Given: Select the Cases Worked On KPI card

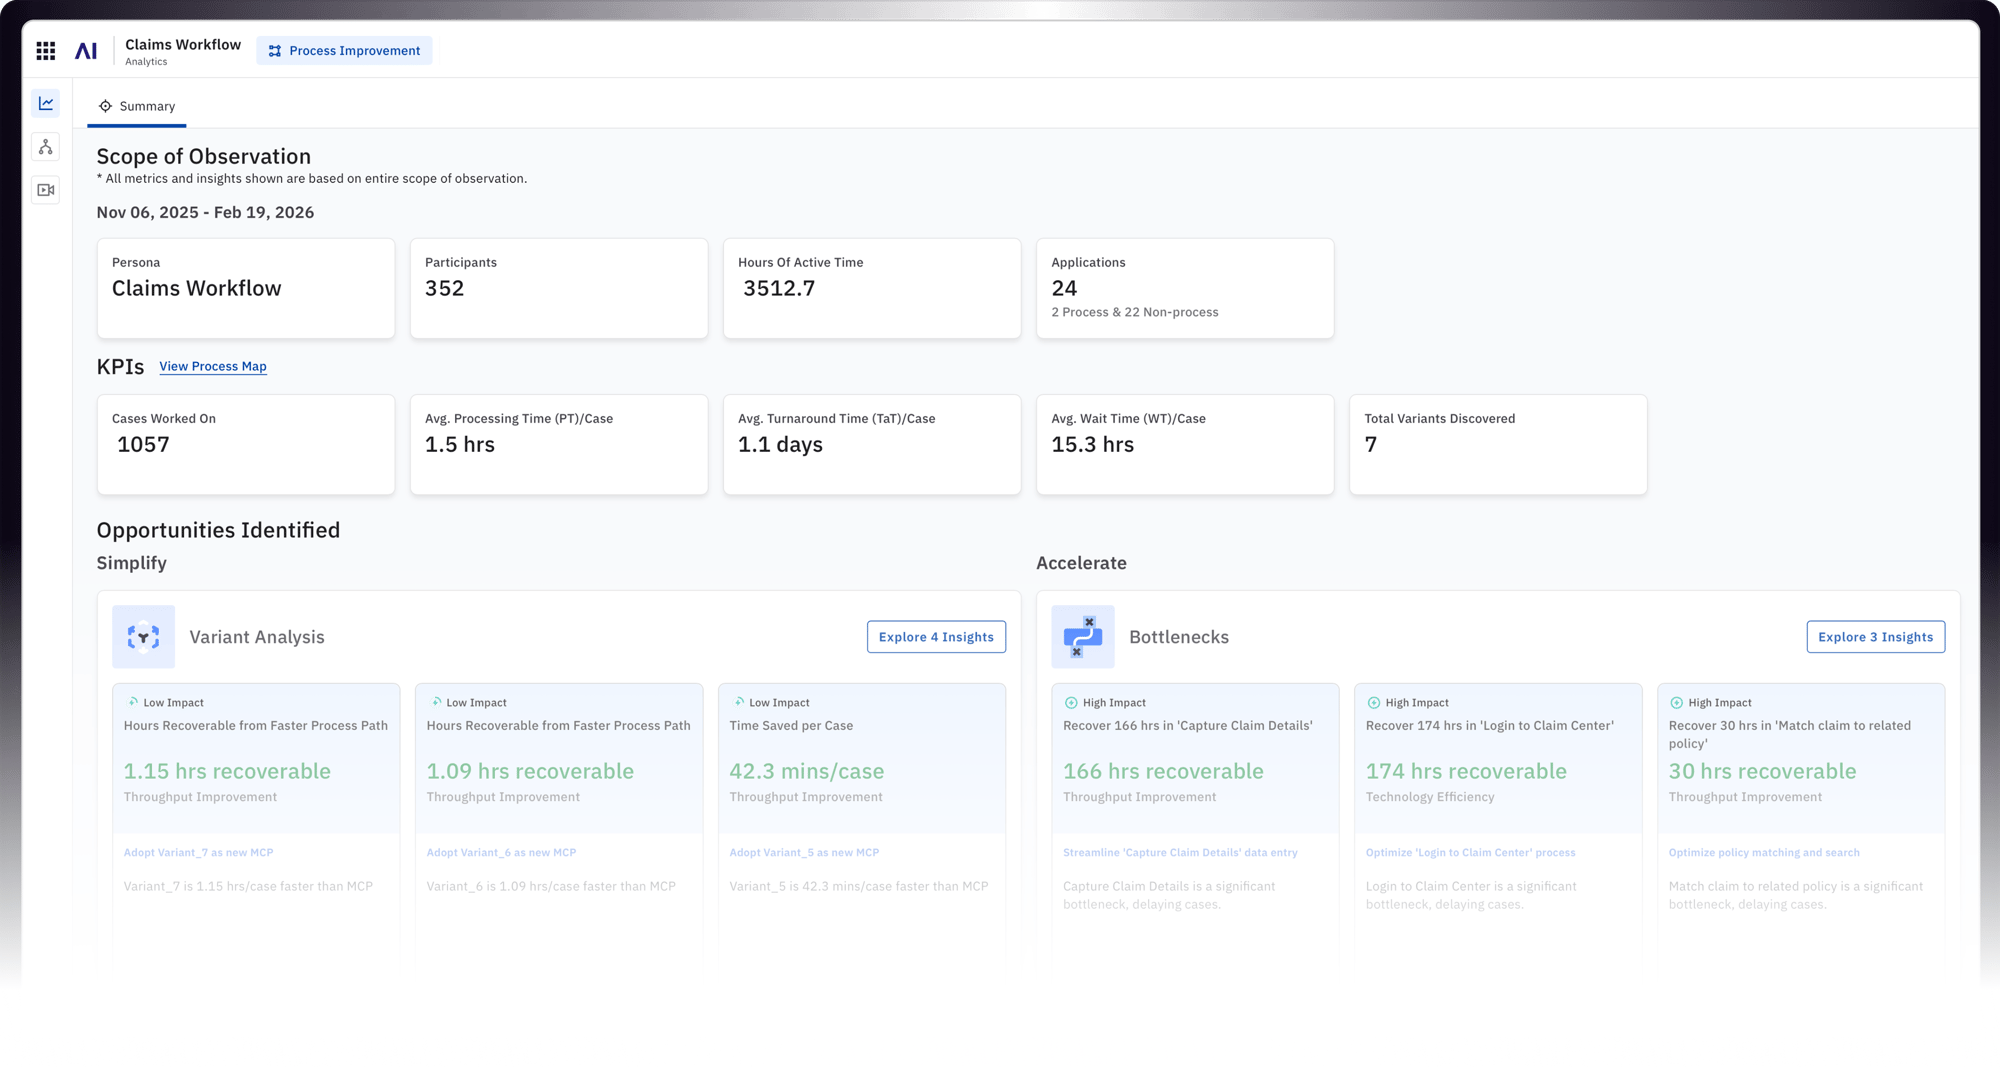Looking at the screenshot, I should (245, 444).
